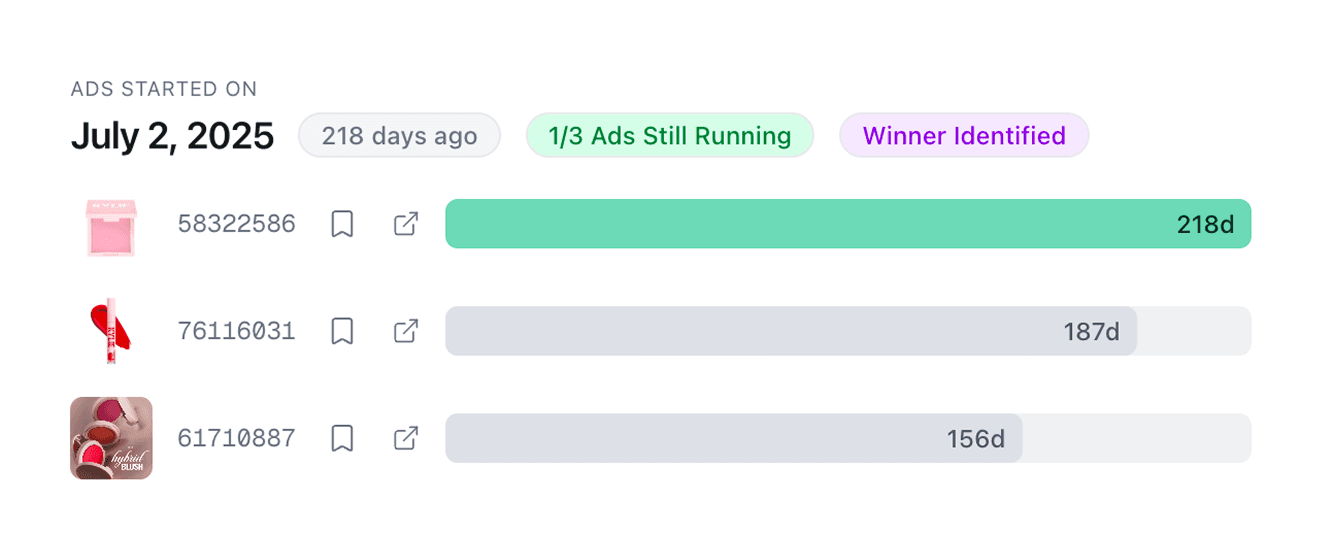Click the "July 2, 2025" date heading

pos(172,136)
